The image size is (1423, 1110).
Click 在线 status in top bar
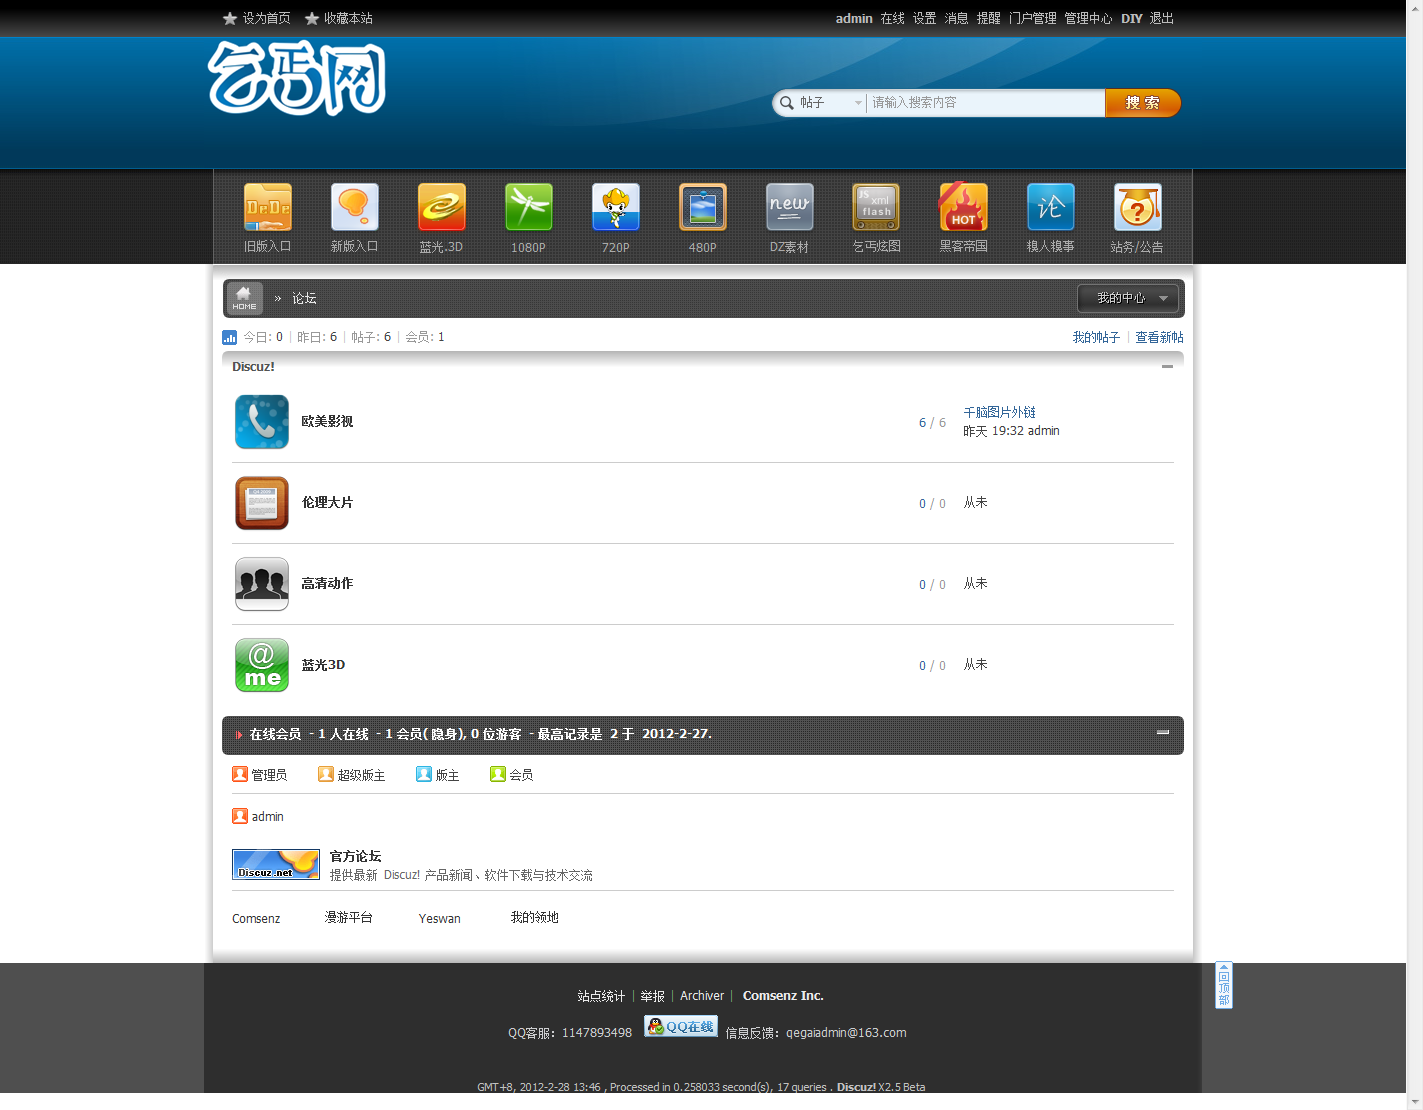tap(893, 18)
